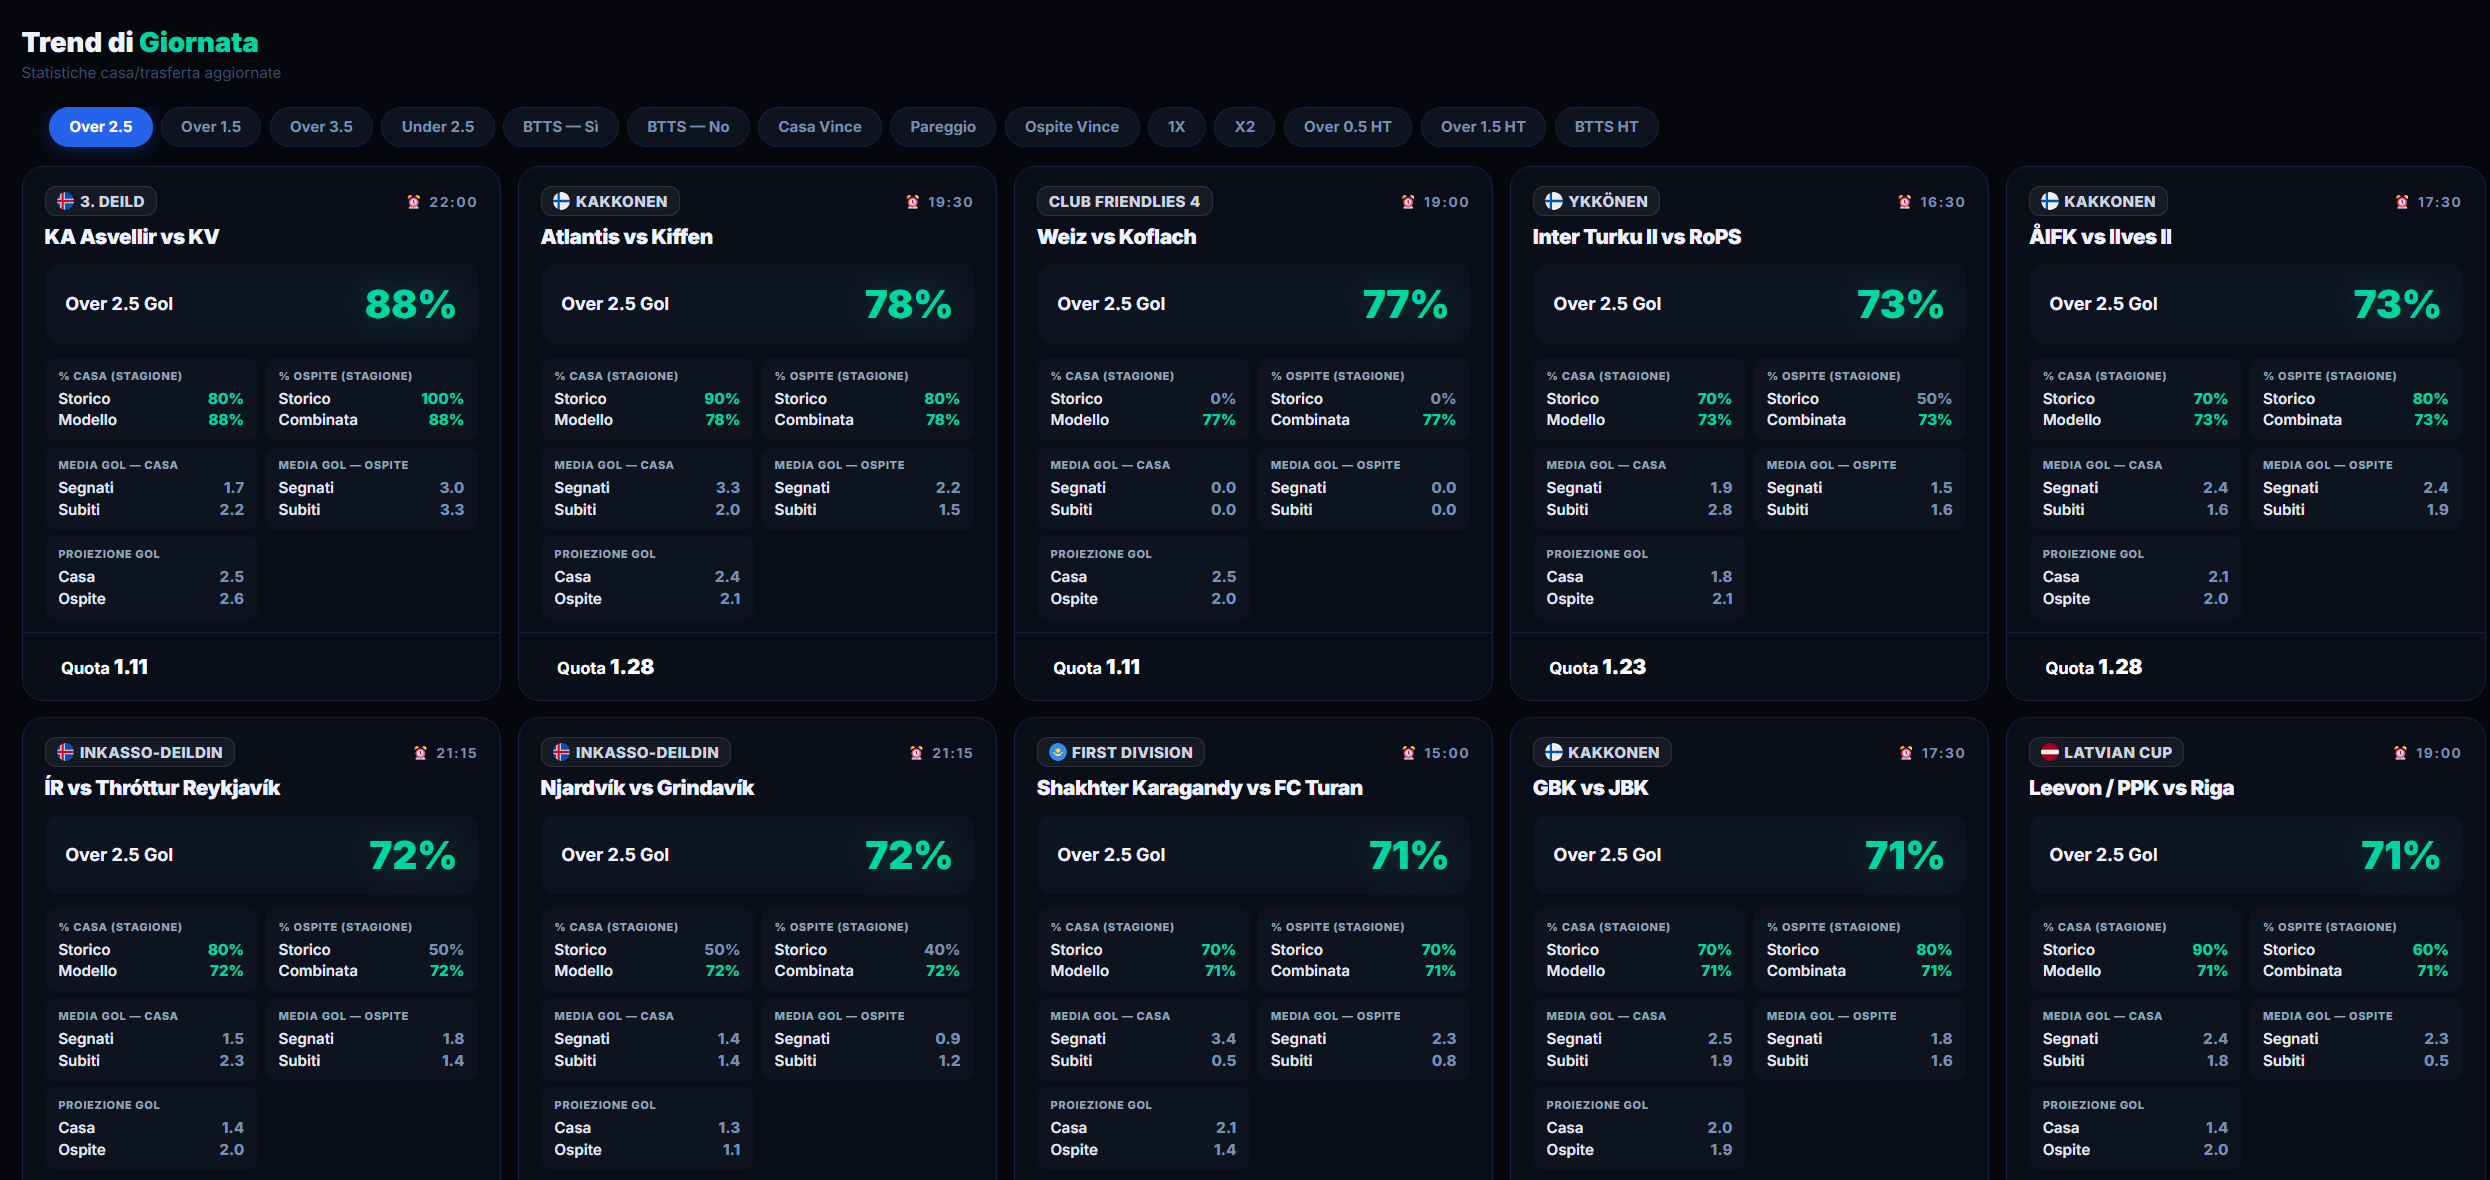
Task: Click the 71% probability on Shakhter Karagandy card
Action: click(1408, 855)
